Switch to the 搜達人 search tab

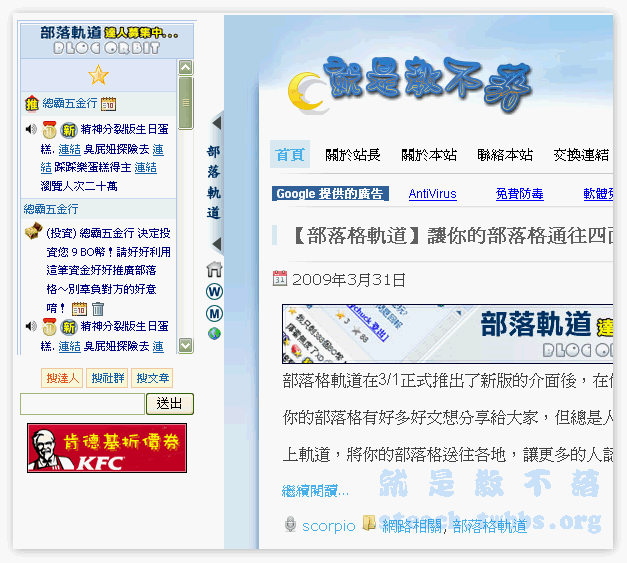[62, 378]
